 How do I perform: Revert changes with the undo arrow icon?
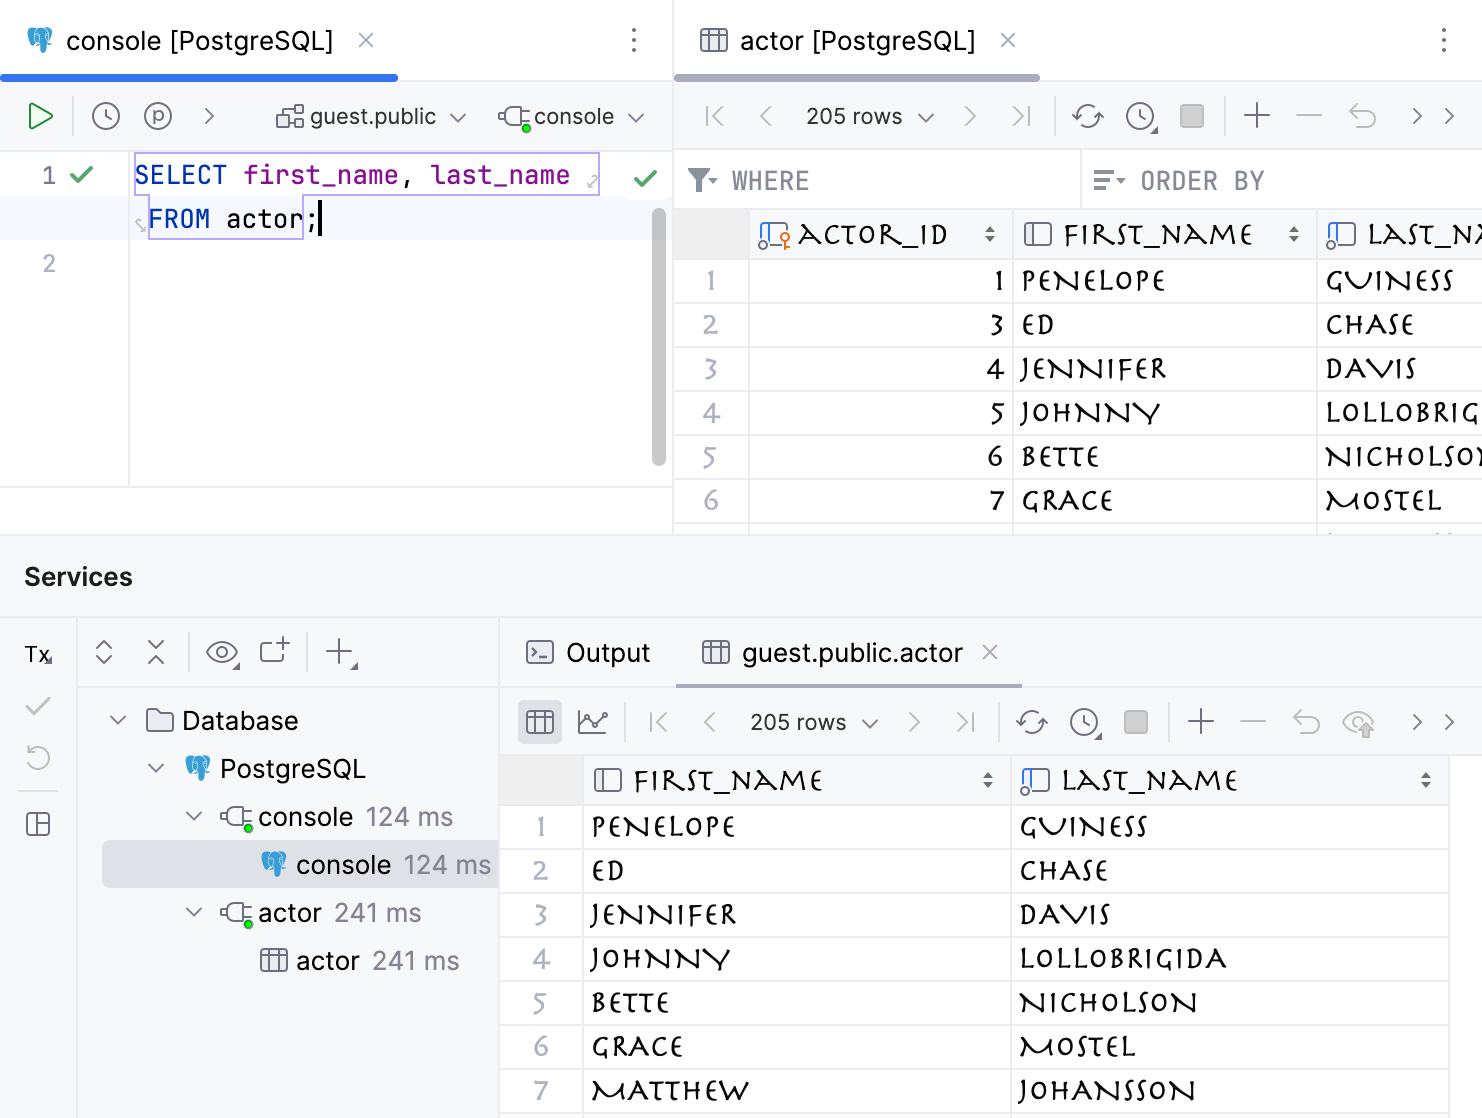tap(1362, 116)
